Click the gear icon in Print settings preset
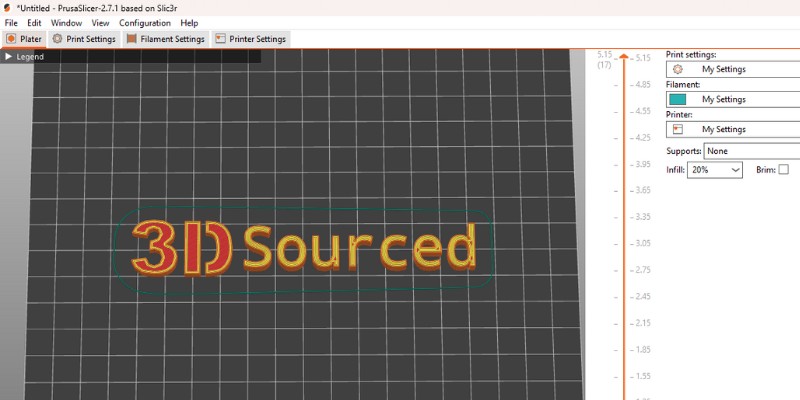 [x=678, y=70]
